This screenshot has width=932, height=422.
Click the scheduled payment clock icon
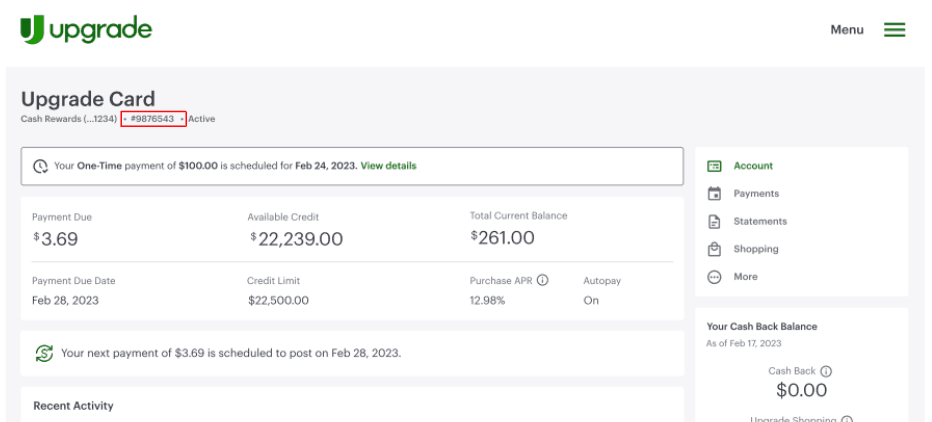40,166
